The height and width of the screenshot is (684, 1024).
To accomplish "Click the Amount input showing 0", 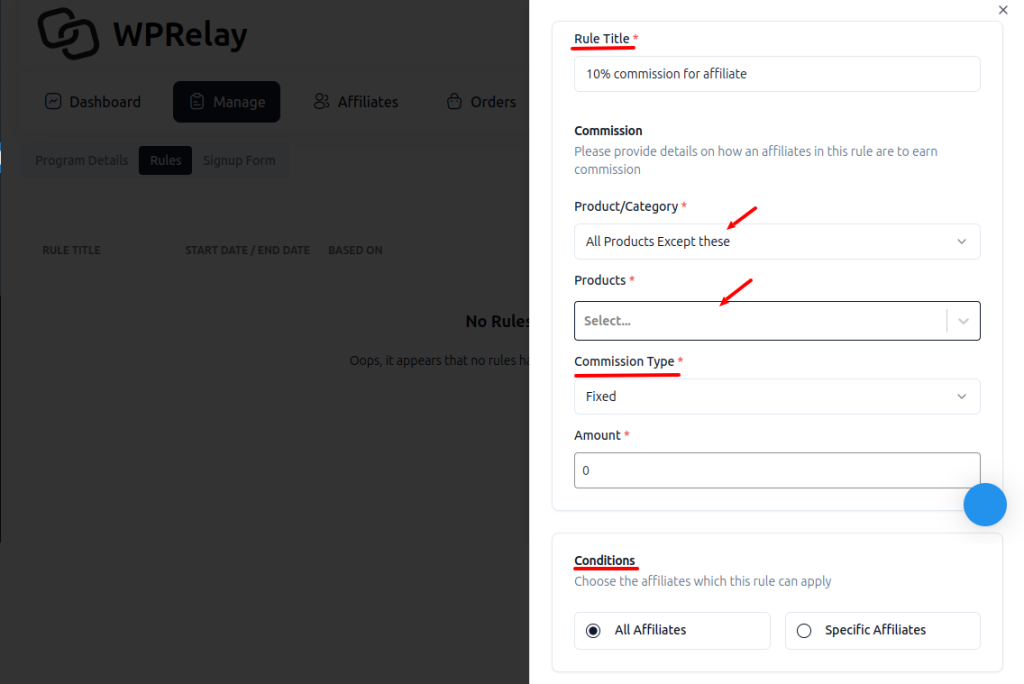I will click(x=777, y=470).
